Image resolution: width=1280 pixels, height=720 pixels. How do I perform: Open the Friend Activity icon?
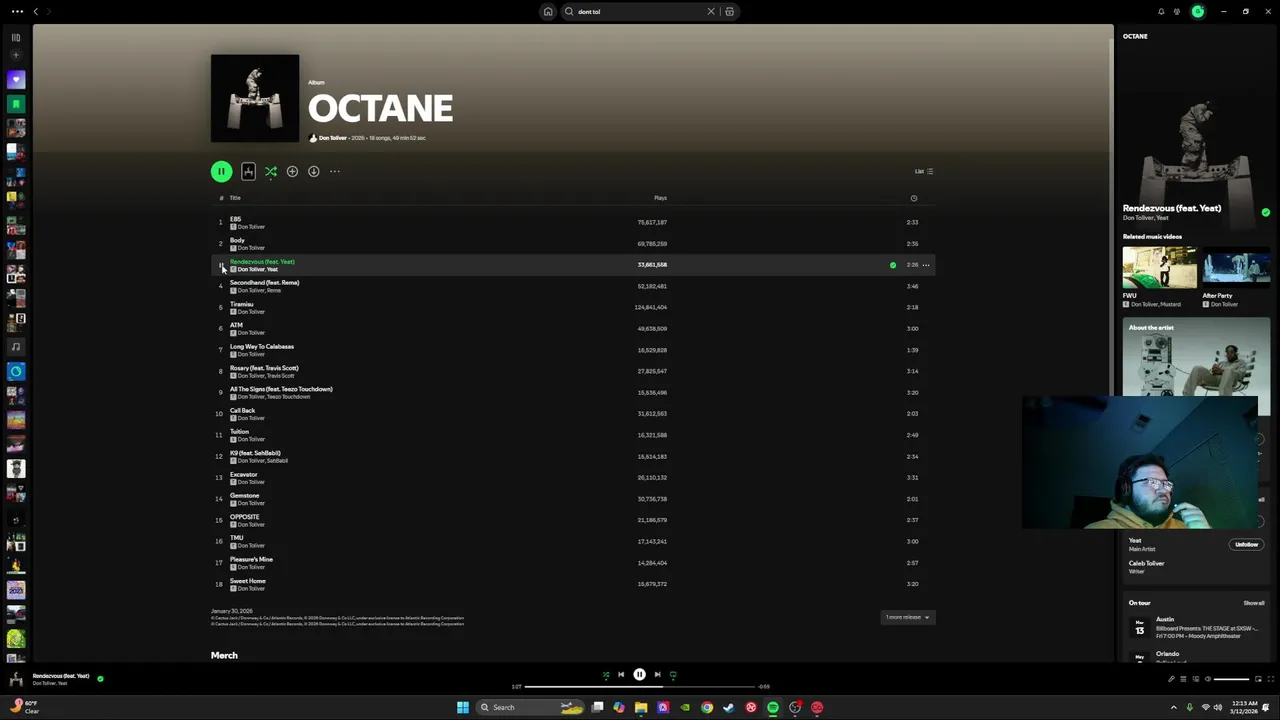pos(1177,12)
